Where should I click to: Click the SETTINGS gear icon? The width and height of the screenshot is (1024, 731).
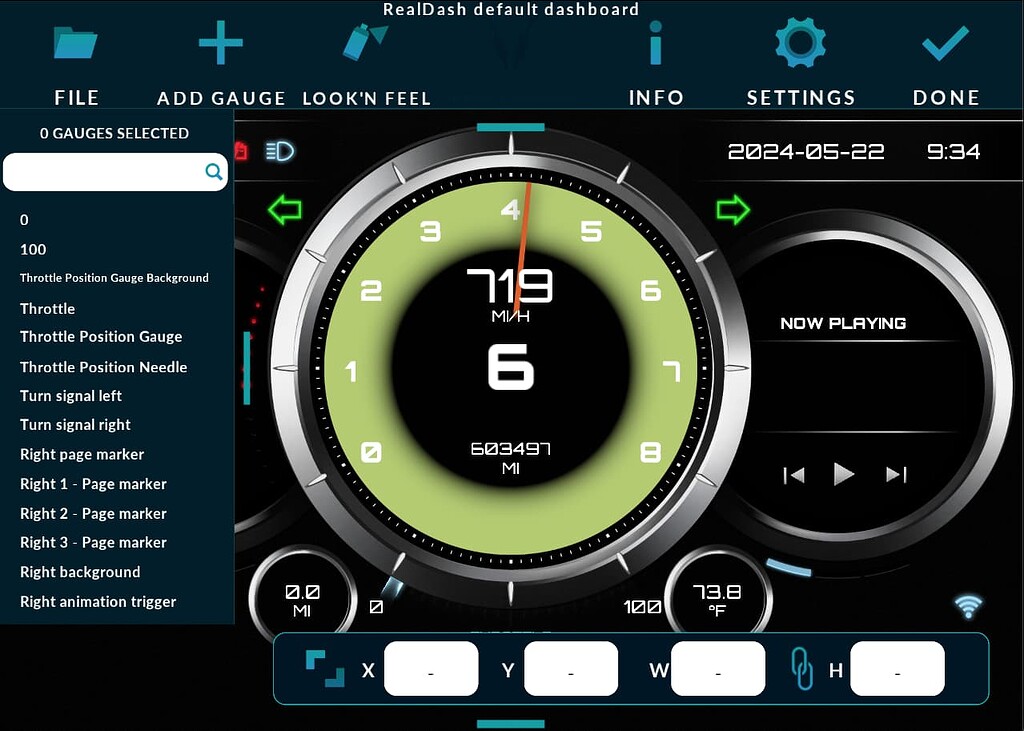point(800,44)
